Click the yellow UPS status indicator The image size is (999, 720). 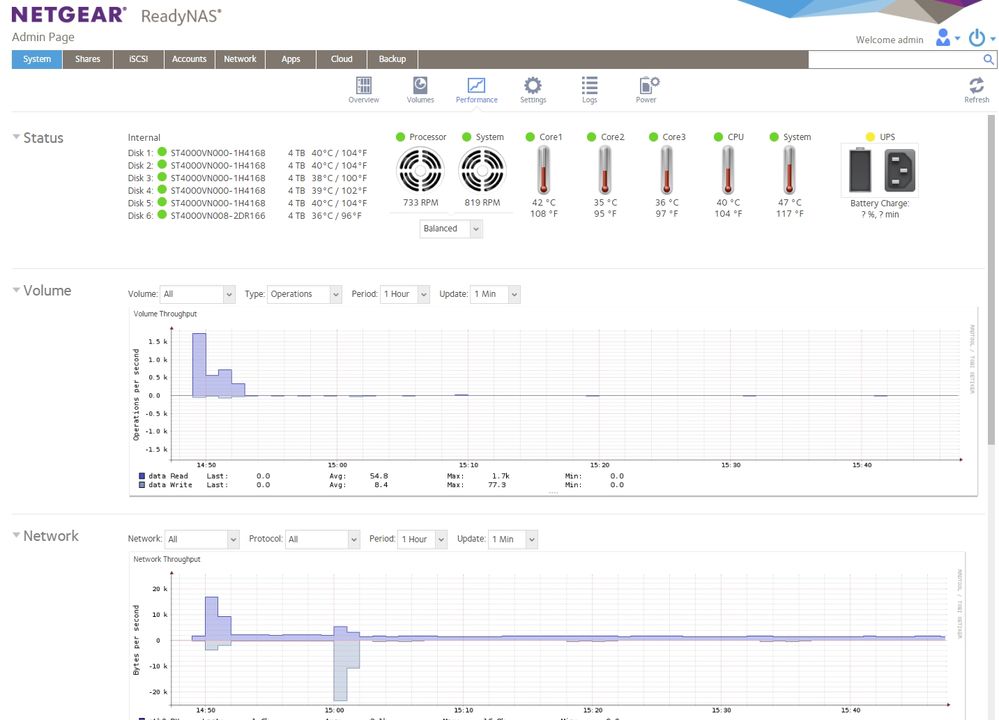coord(870,137)
